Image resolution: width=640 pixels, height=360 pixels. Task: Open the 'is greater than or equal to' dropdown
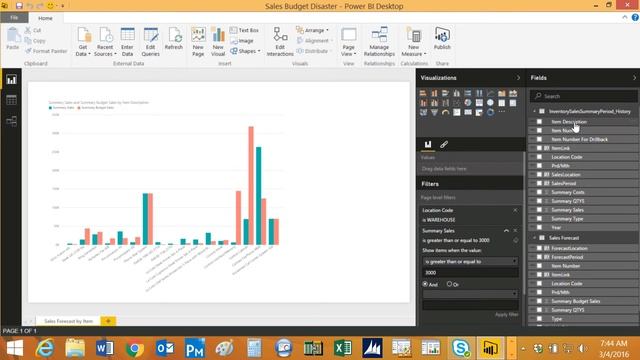[470, 261]
